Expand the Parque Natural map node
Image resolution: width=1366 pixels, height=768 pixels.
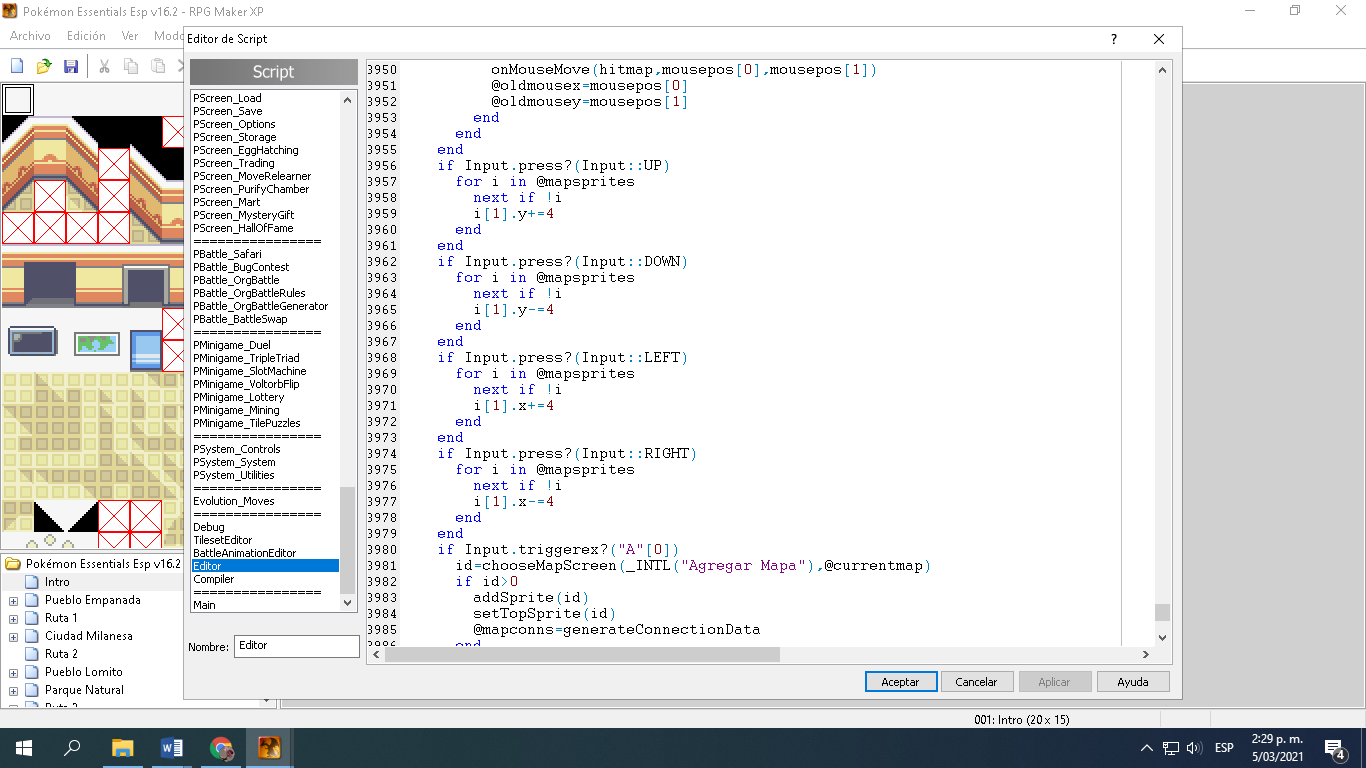click(x=13, y=691)
